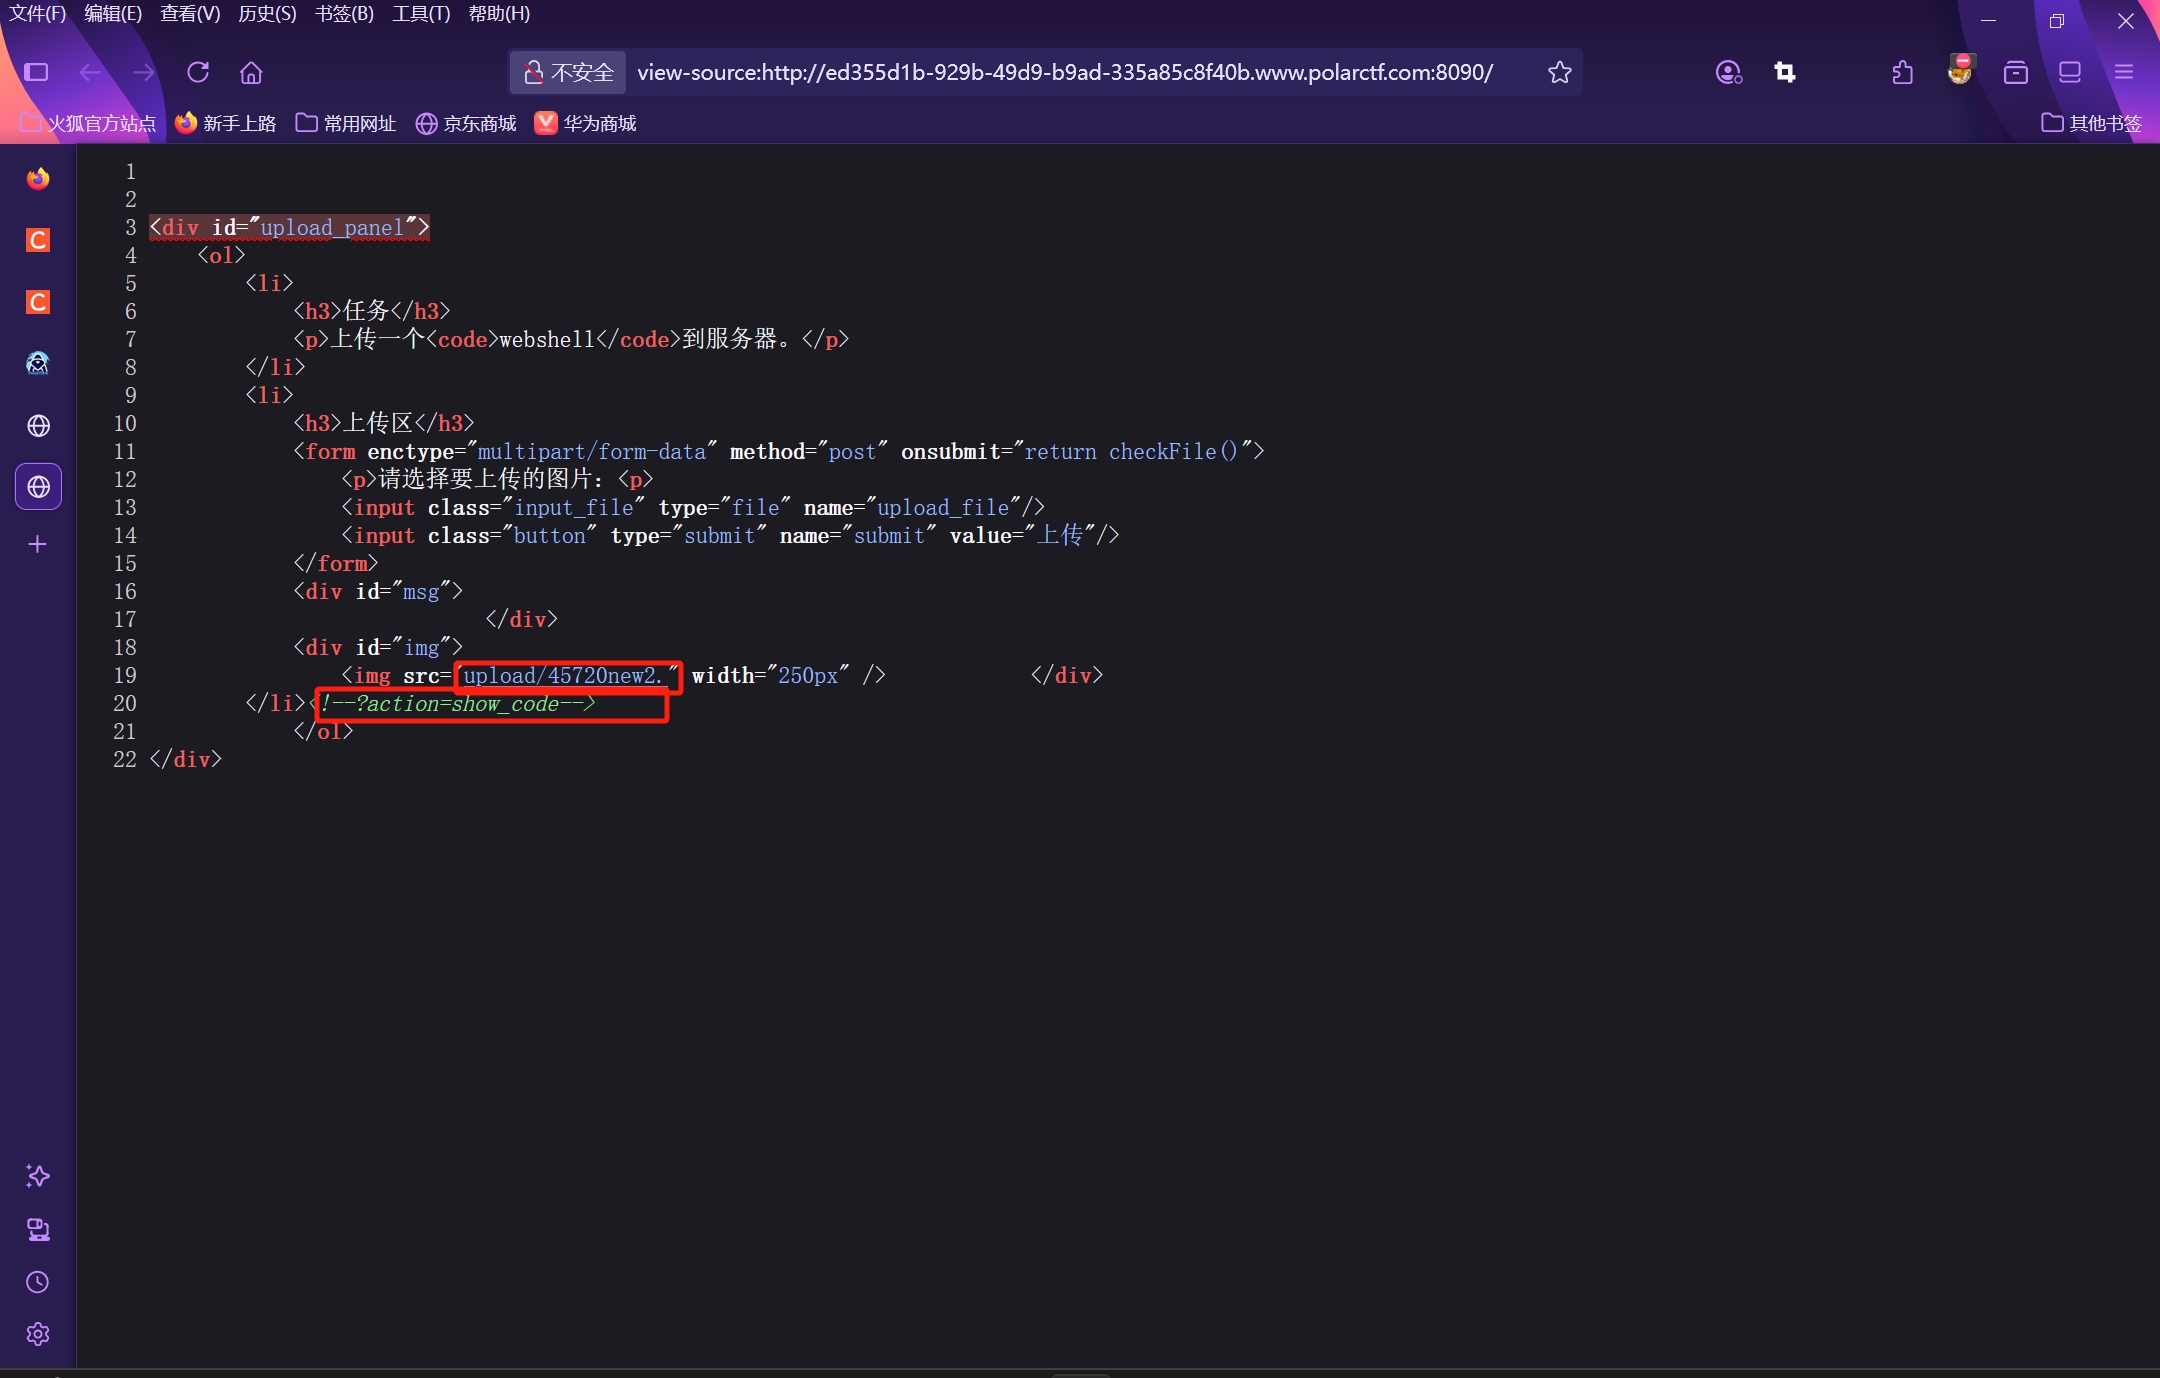Viewport: 2160px width, 1378px height.
Task: Go to the home page icon
Action: point(251,72)
